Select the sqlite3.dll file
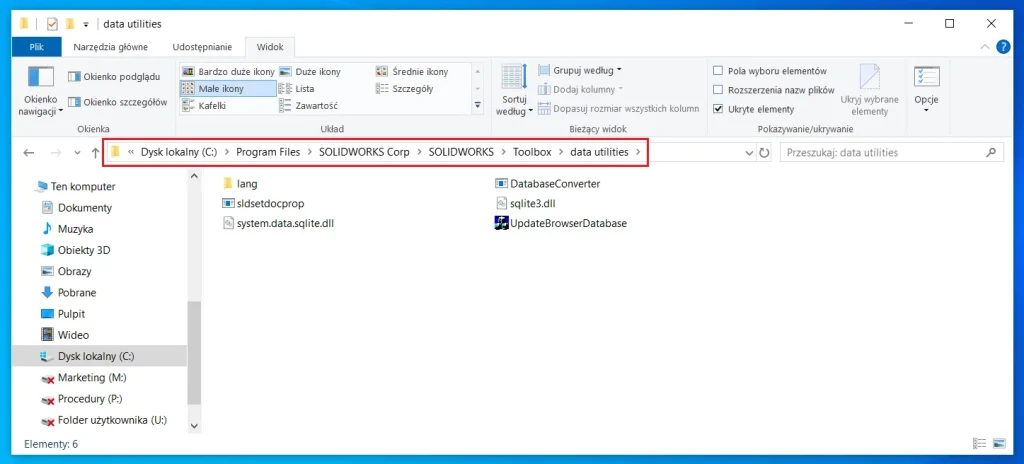The width and height of the screenshot is (1024, 464). [525, 203]
